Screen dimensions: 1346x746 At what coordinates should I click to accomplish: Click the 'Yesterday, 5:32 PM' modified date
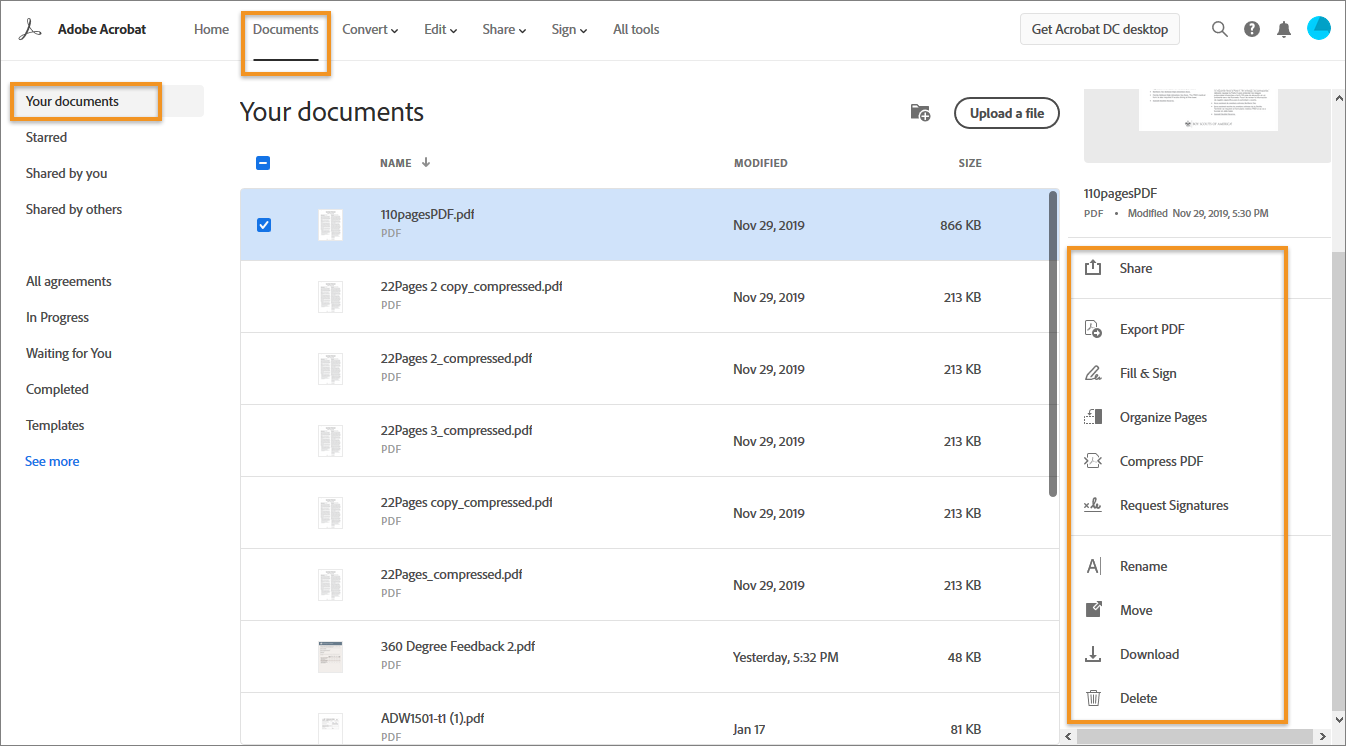(785, 657)
